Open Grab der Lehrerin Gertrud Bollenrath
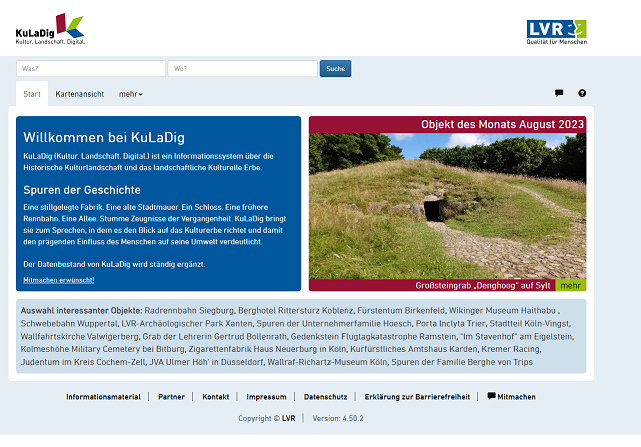Image resolution: width=641 pixels, height=447 pixels. click(x=214, y=337)
